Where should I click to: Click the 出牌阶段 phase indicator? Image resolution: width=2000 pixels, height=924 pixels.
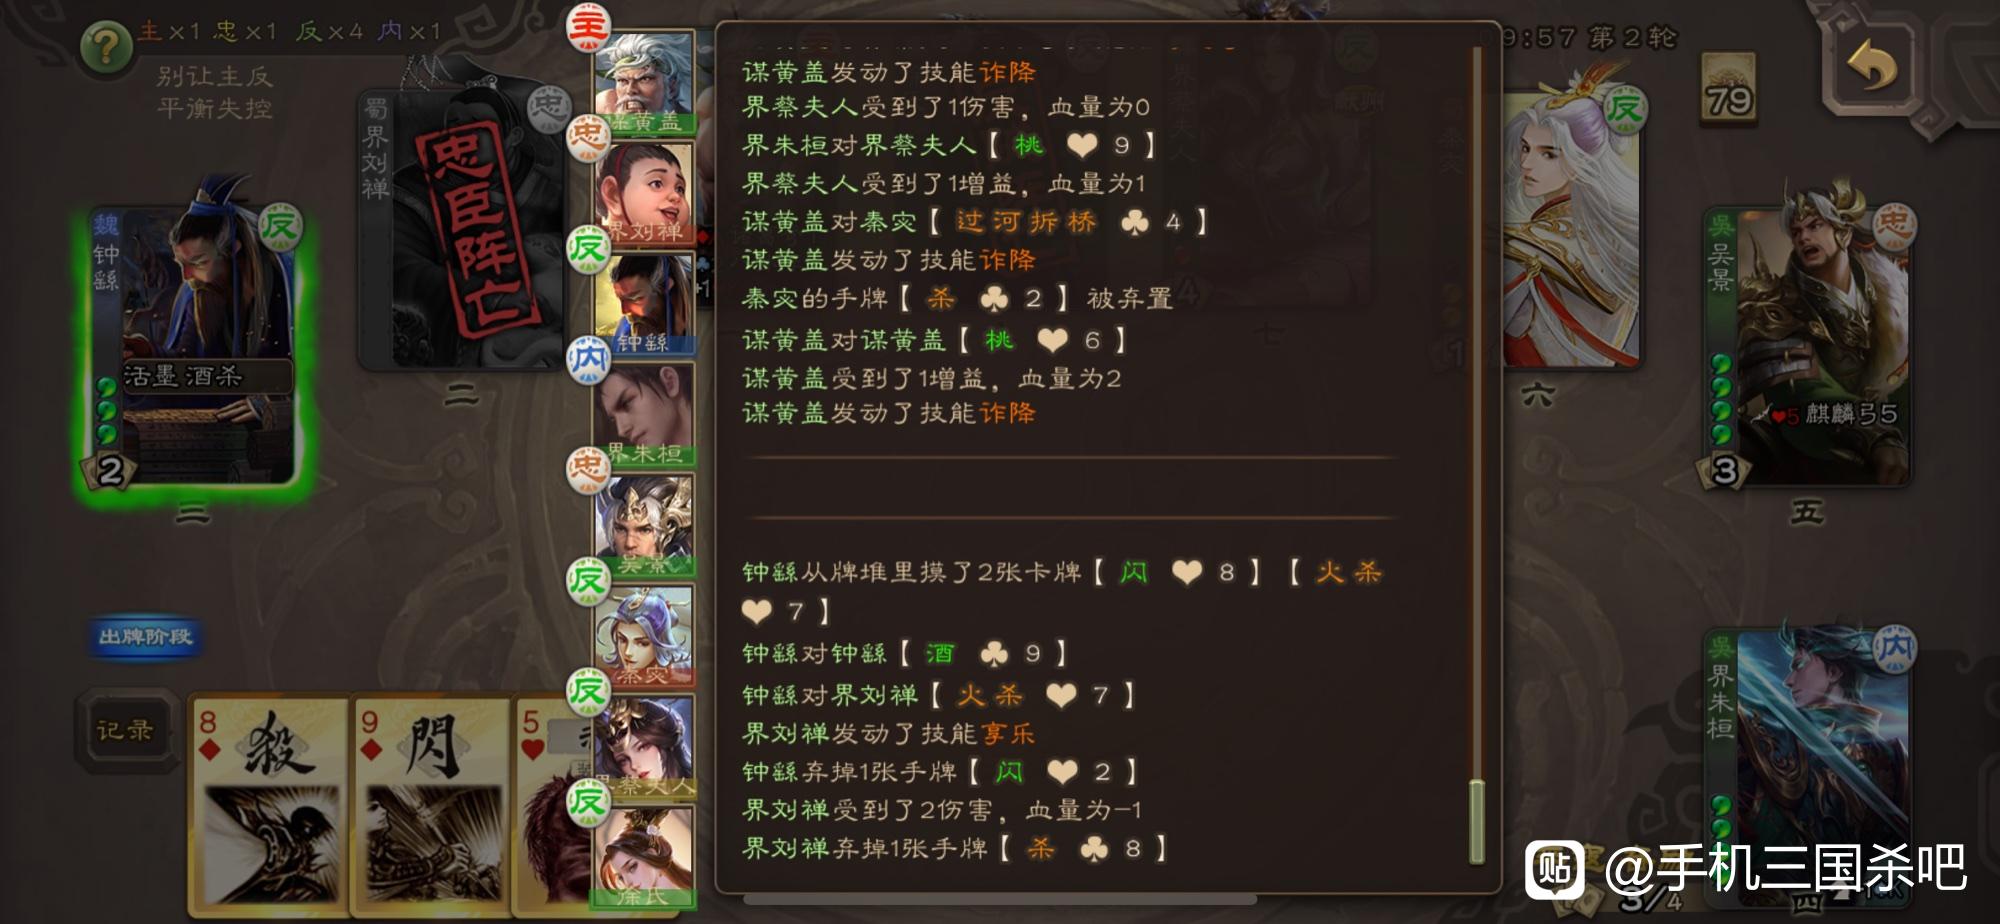click(145, 637)
